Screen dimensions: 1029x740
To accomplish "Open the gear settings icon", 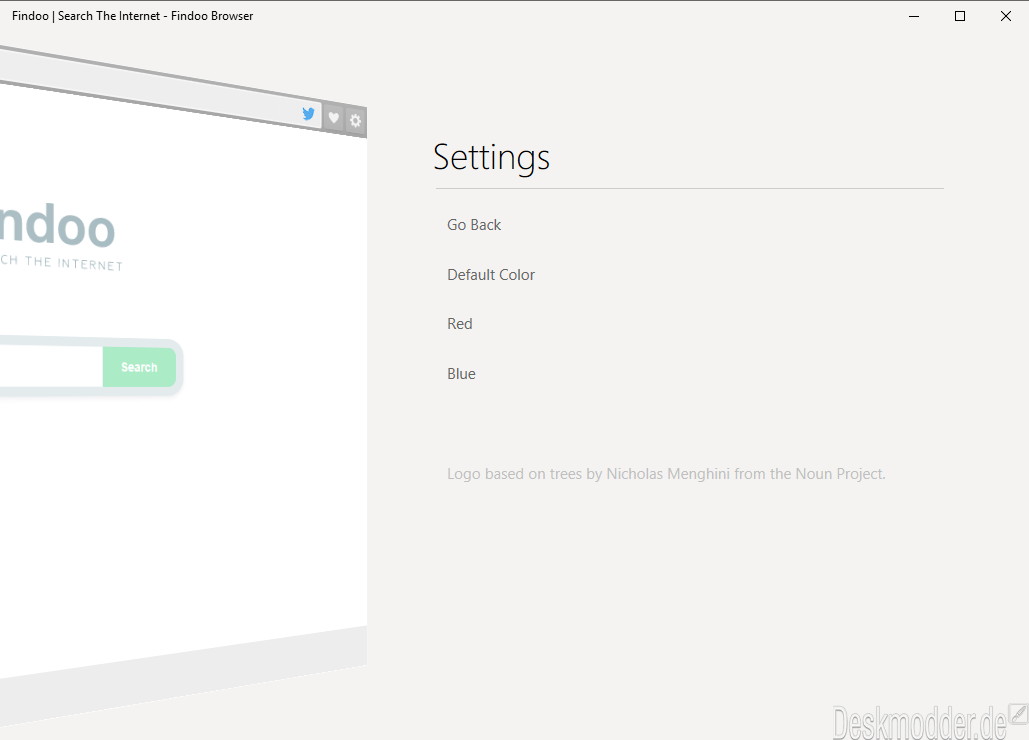I will (355, 121).
